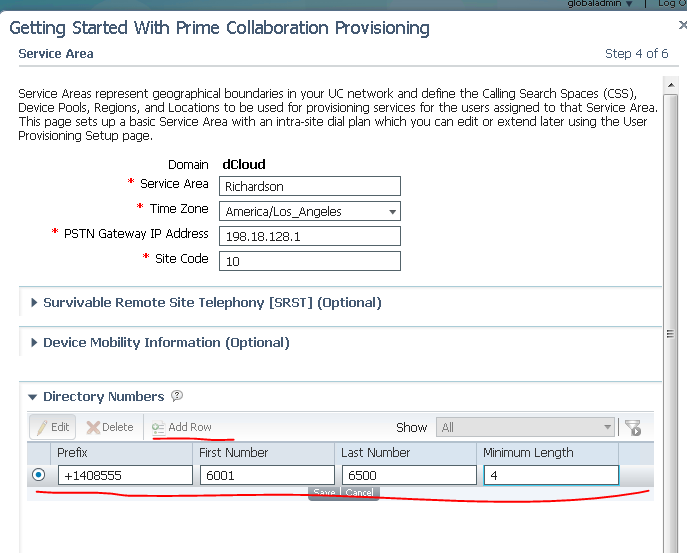Open the globaladmin user menu
The height and width of the screenshot is (553, 687).
(x=599, y=4)
